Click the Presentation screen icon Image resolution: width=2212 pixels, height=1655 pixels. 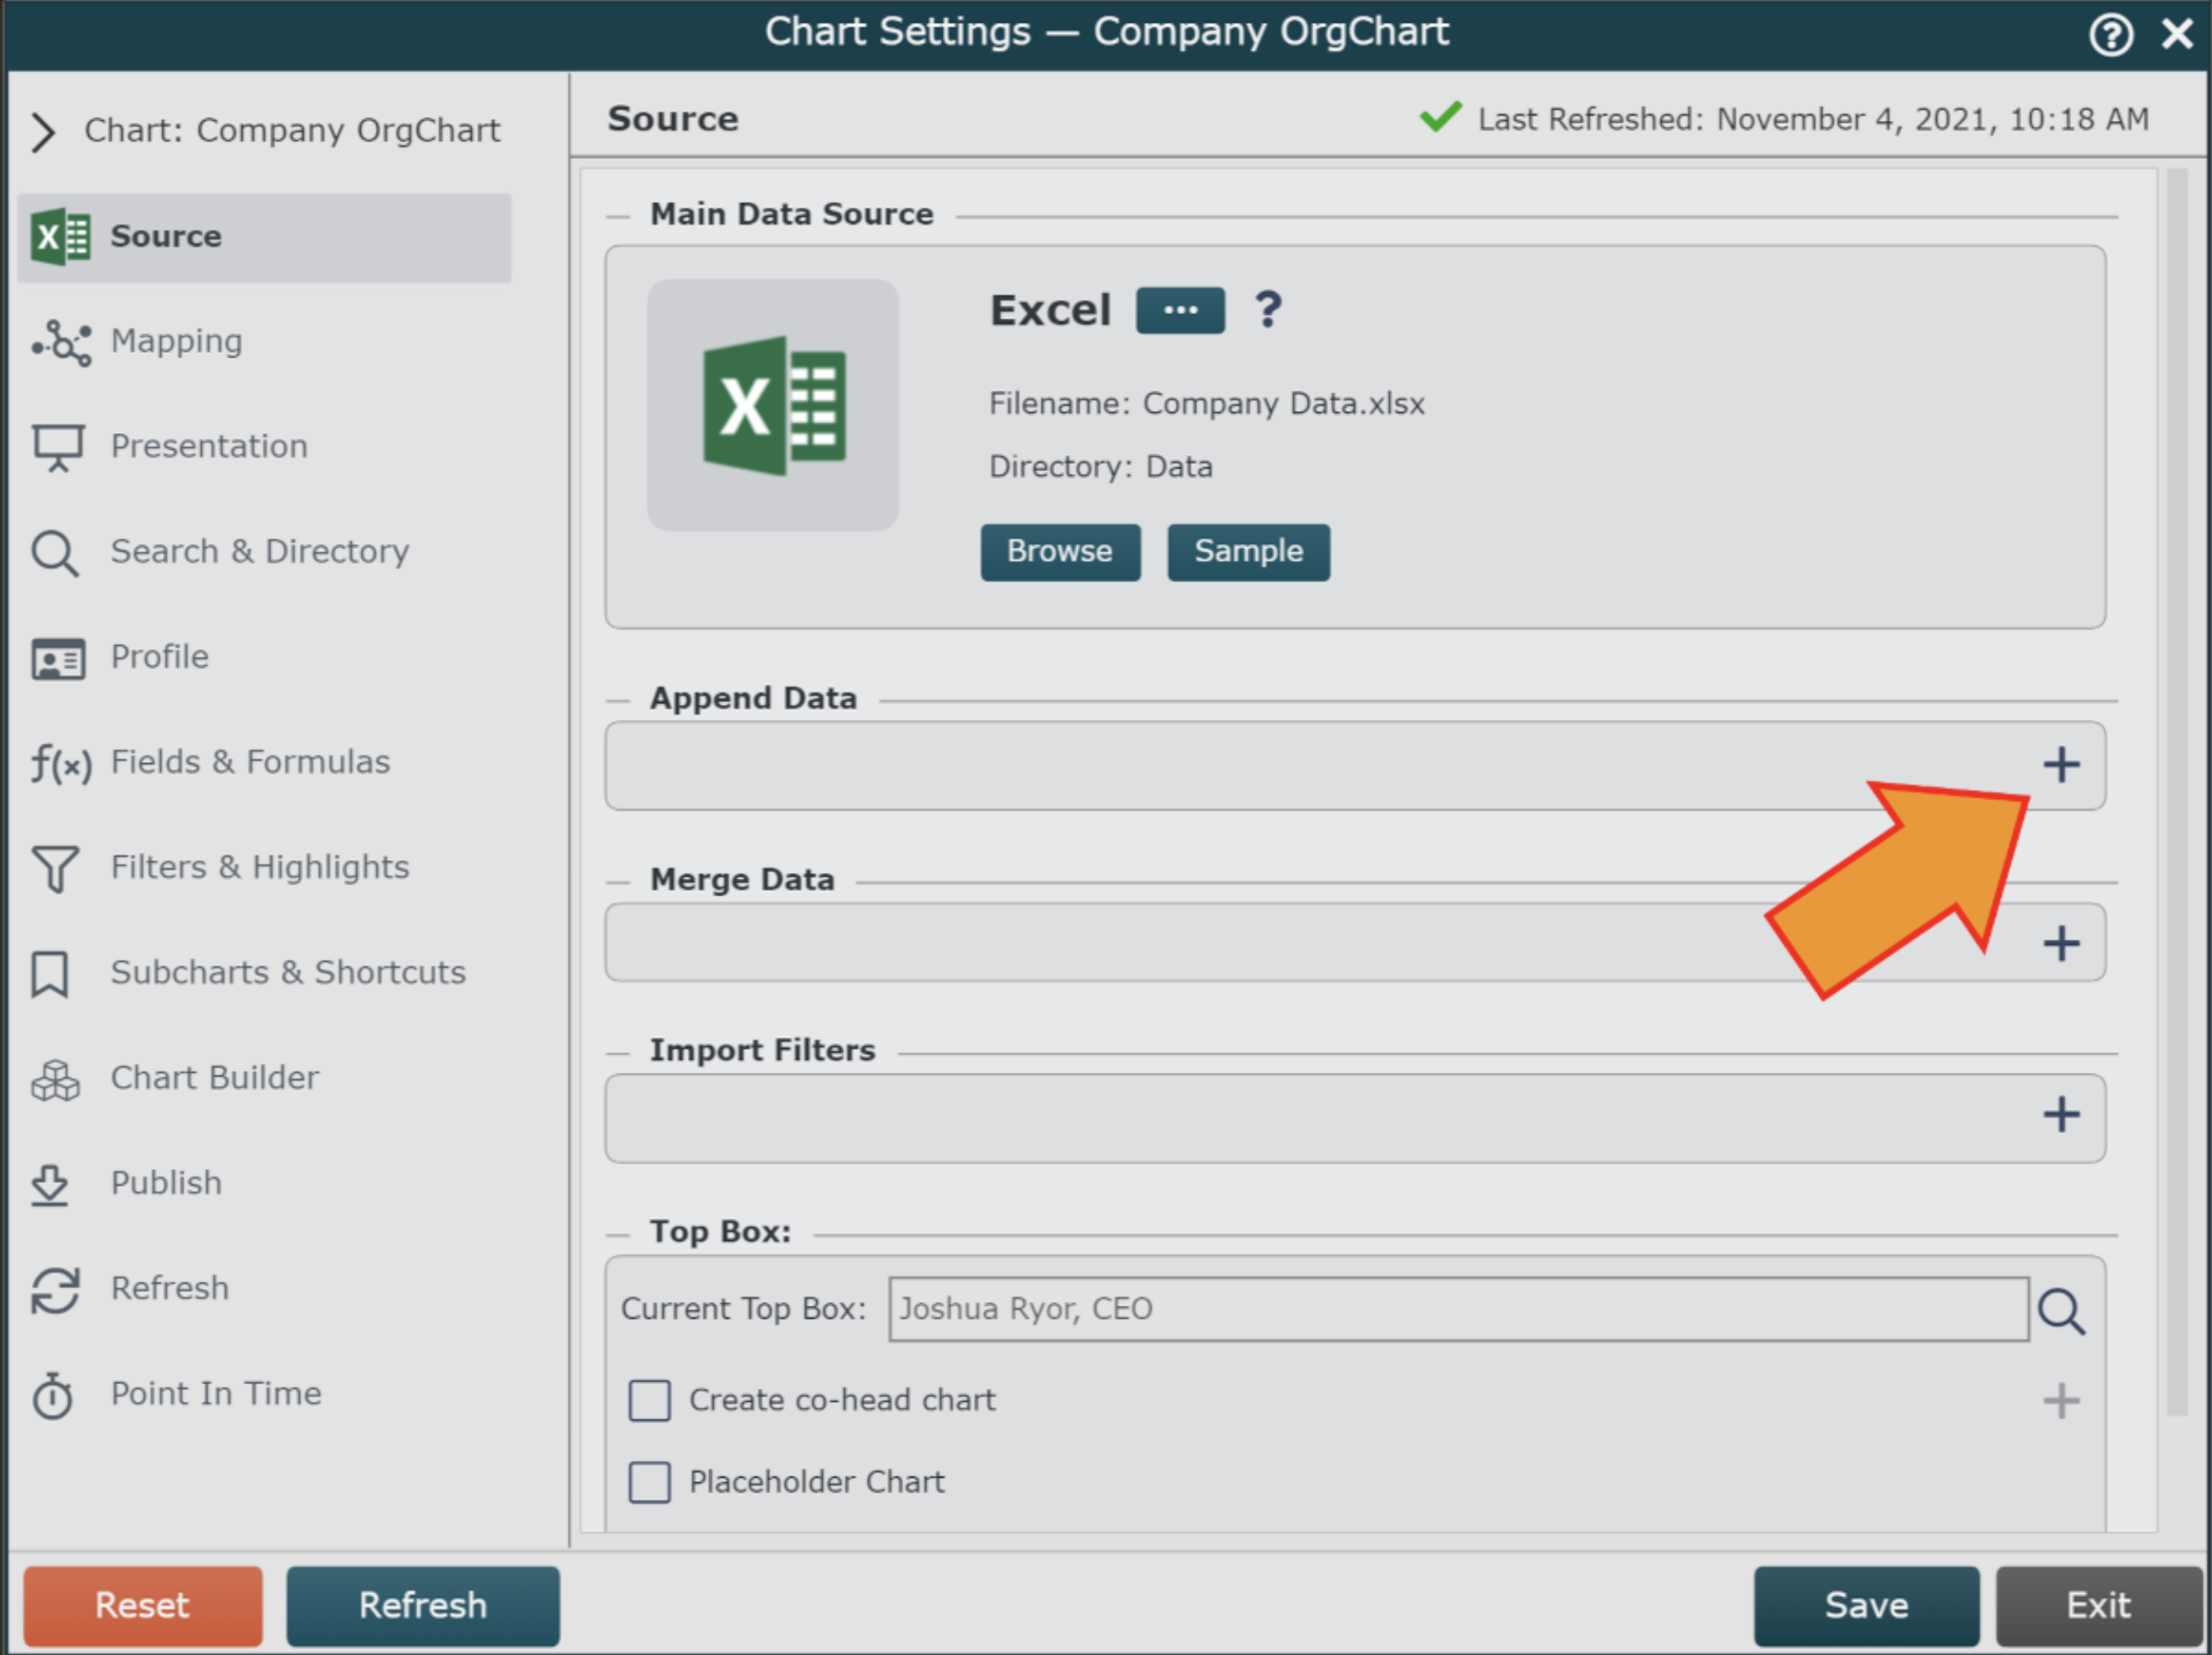58,448
